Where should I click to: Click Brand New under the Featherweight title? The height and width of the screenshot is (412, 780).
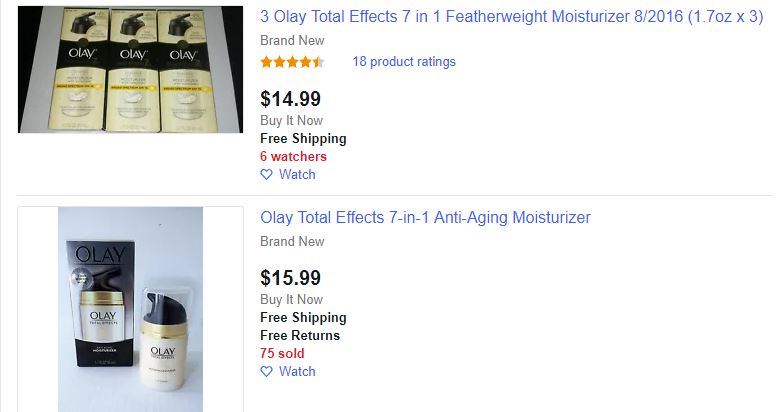point(292,41)
